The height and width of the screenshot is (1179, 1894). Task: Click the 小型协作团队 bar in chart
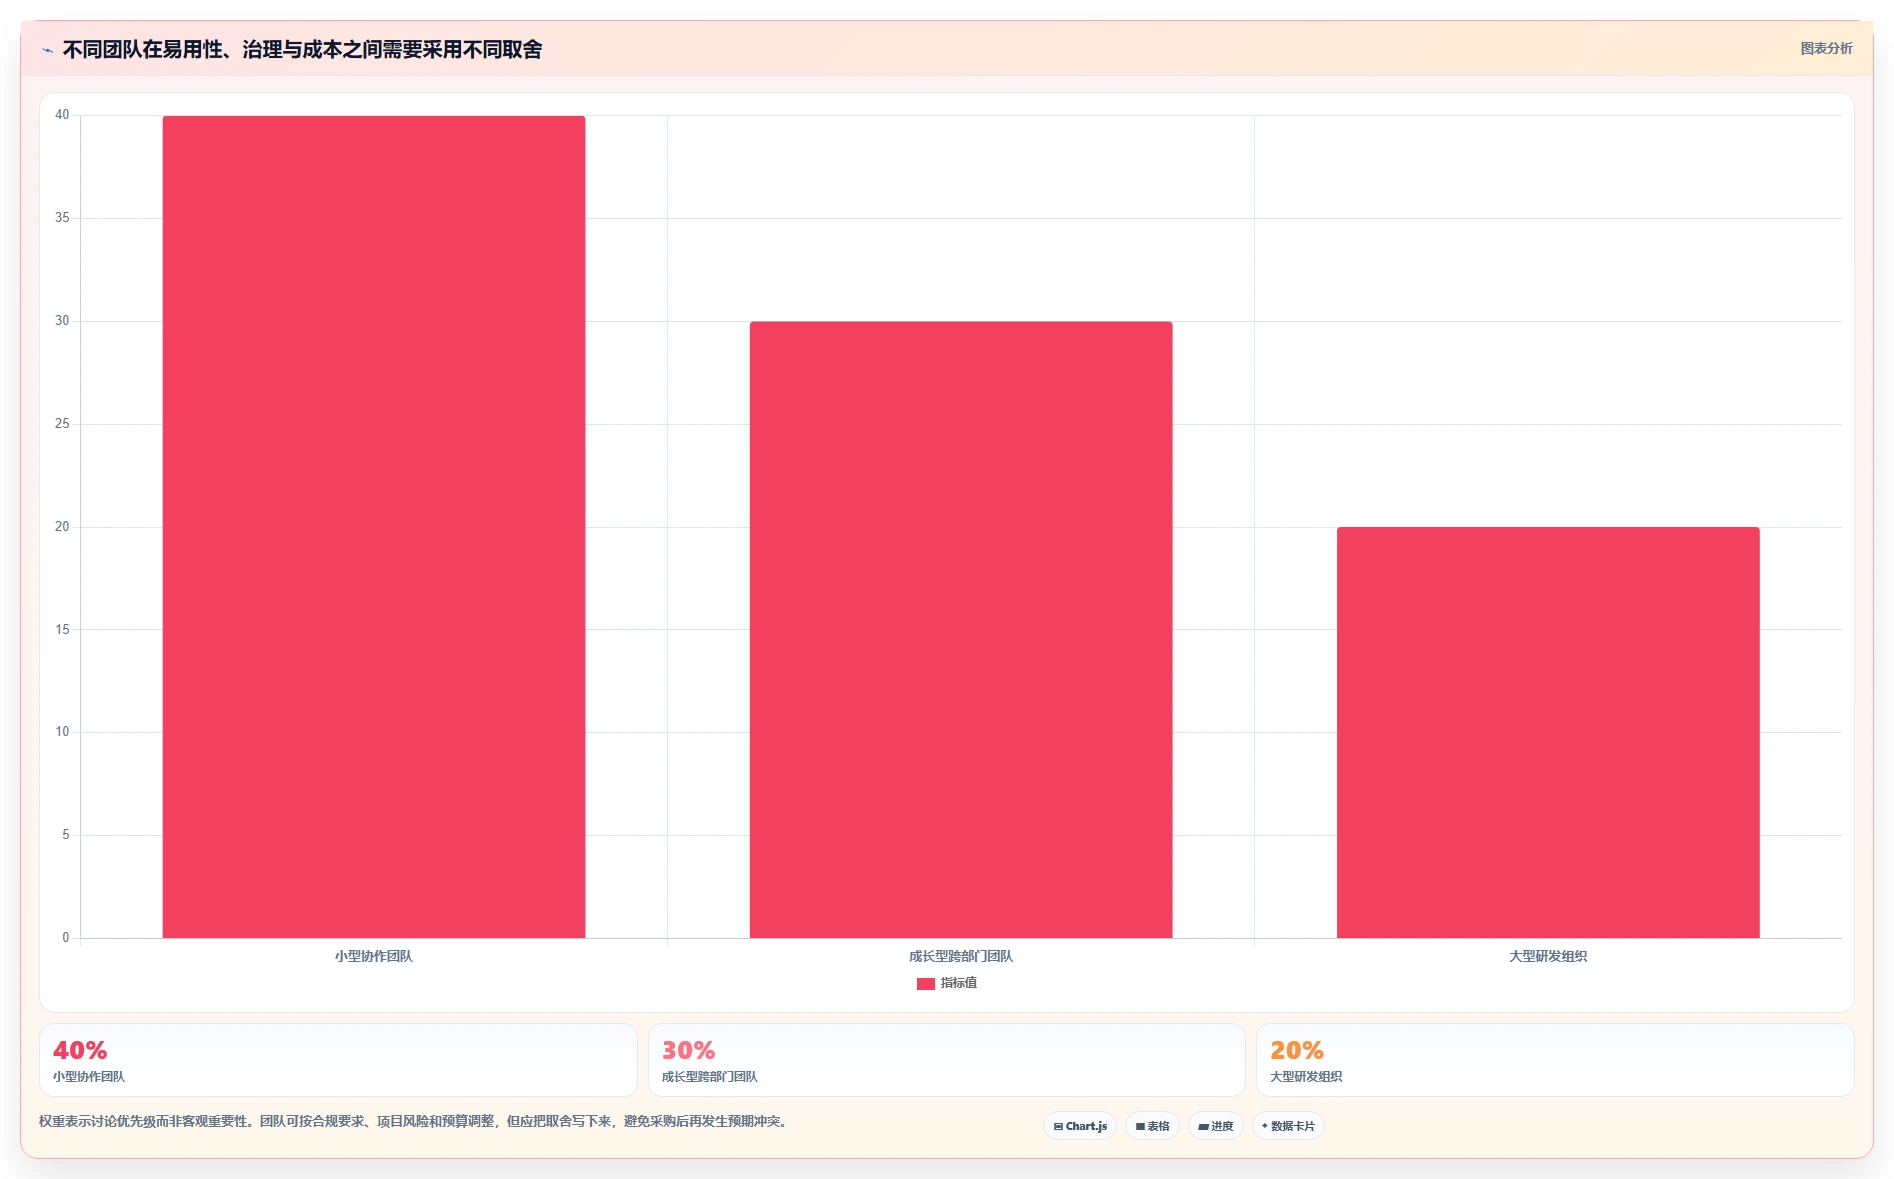point(374,527)
